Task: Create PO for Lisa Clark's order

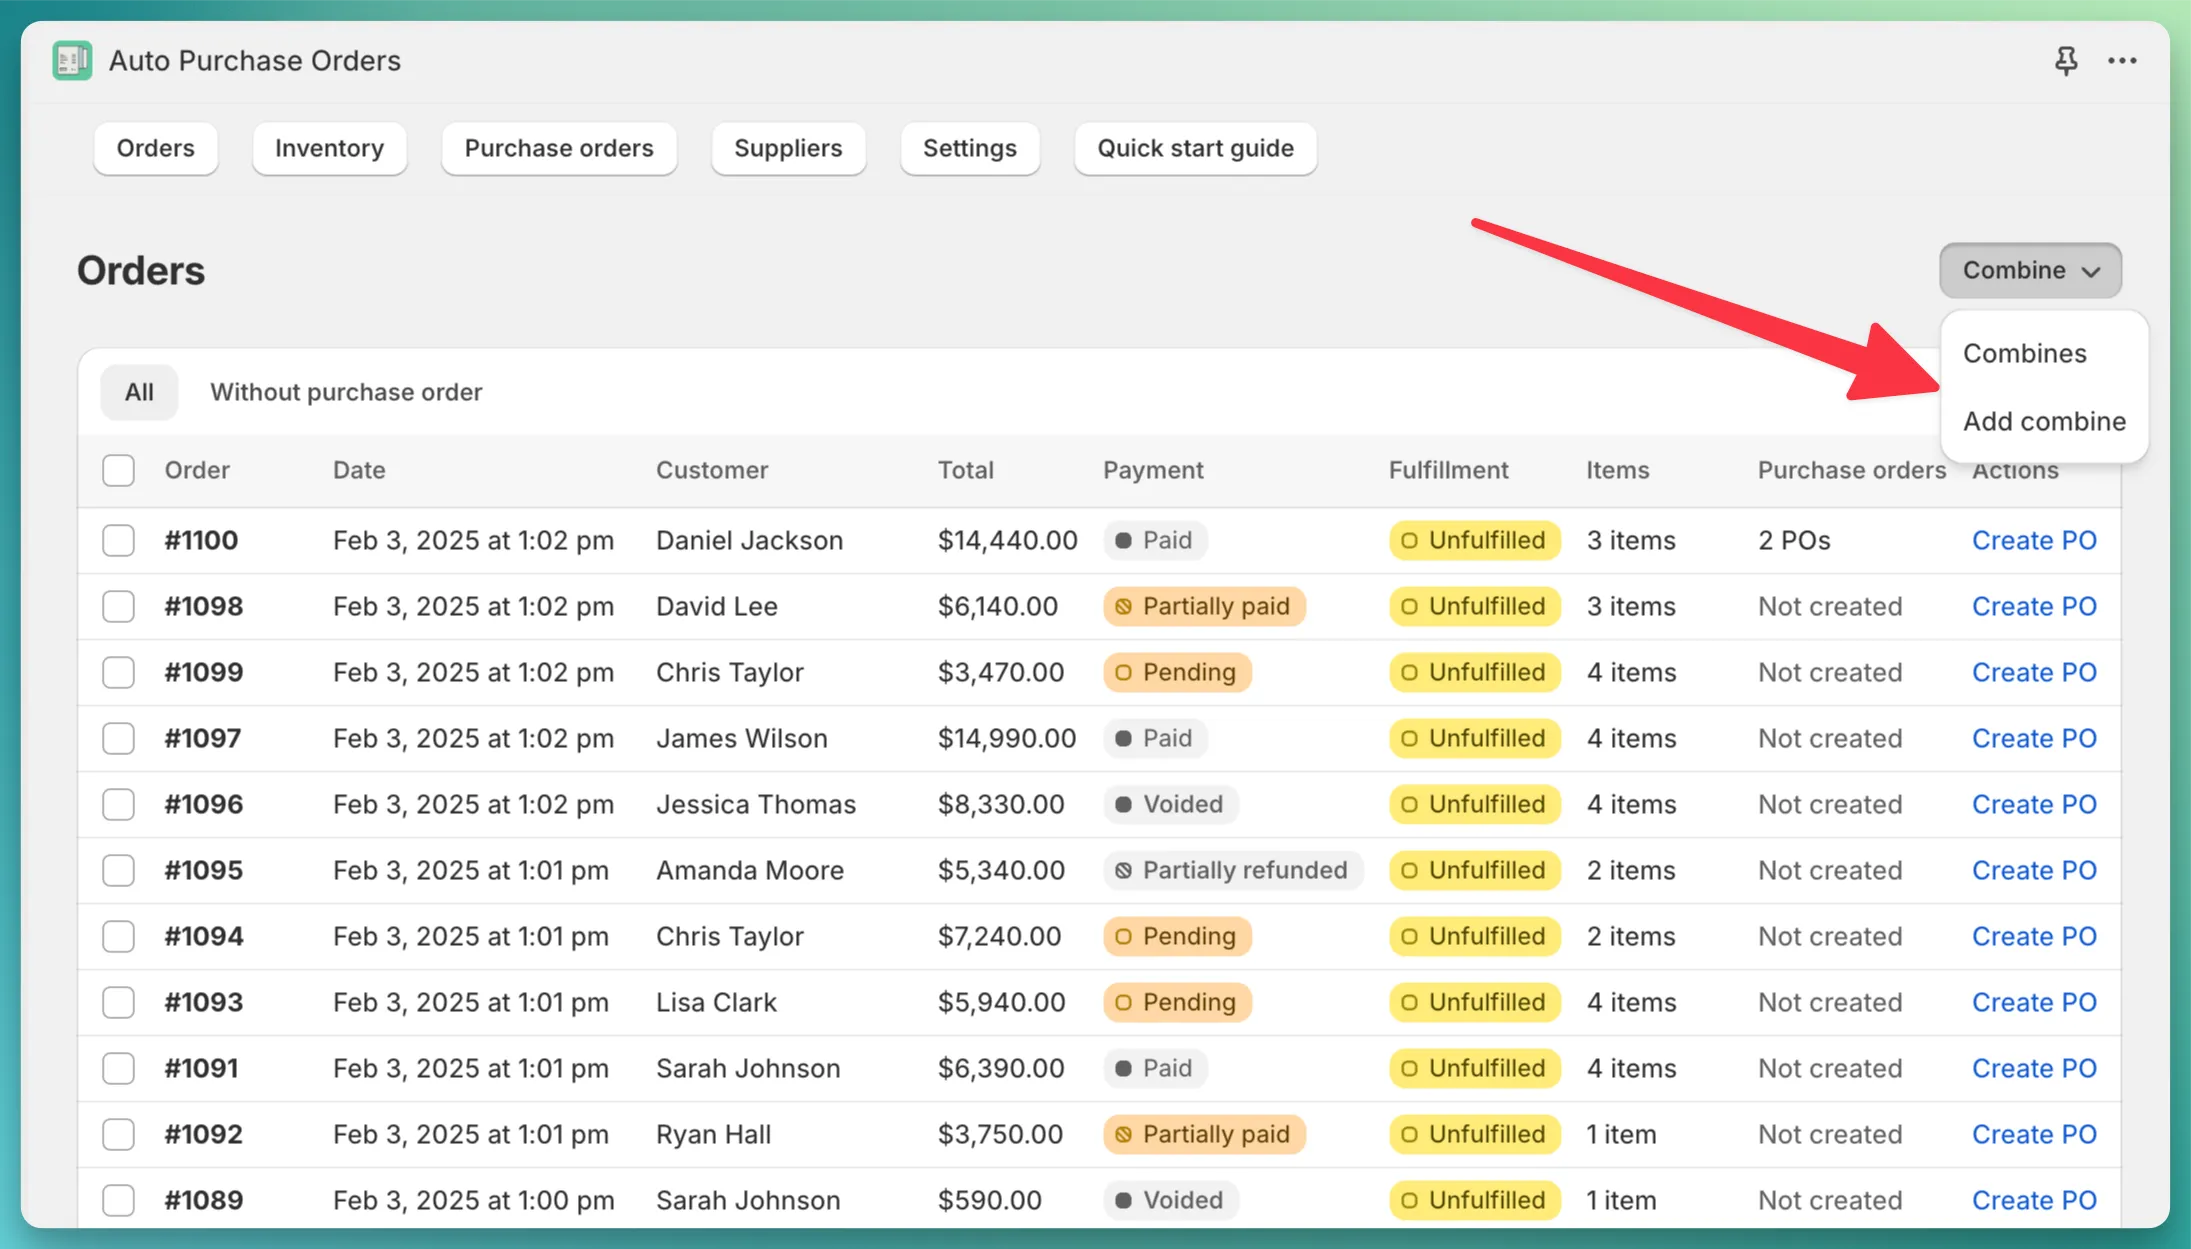Action: (x=2034, y=1002)
